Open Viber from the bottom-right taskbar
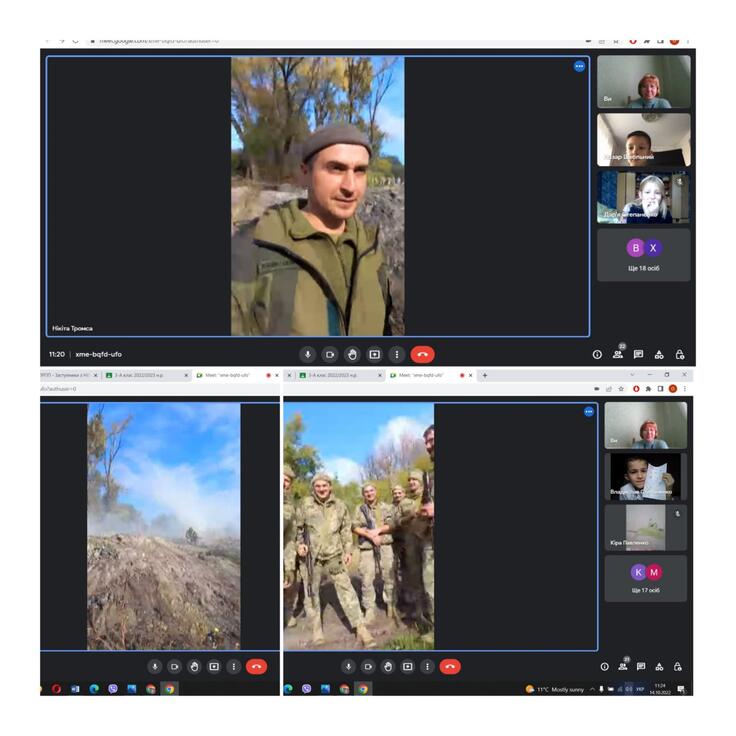Image resolution: width=736 pixels, height=736 pixels. [307, 689]
